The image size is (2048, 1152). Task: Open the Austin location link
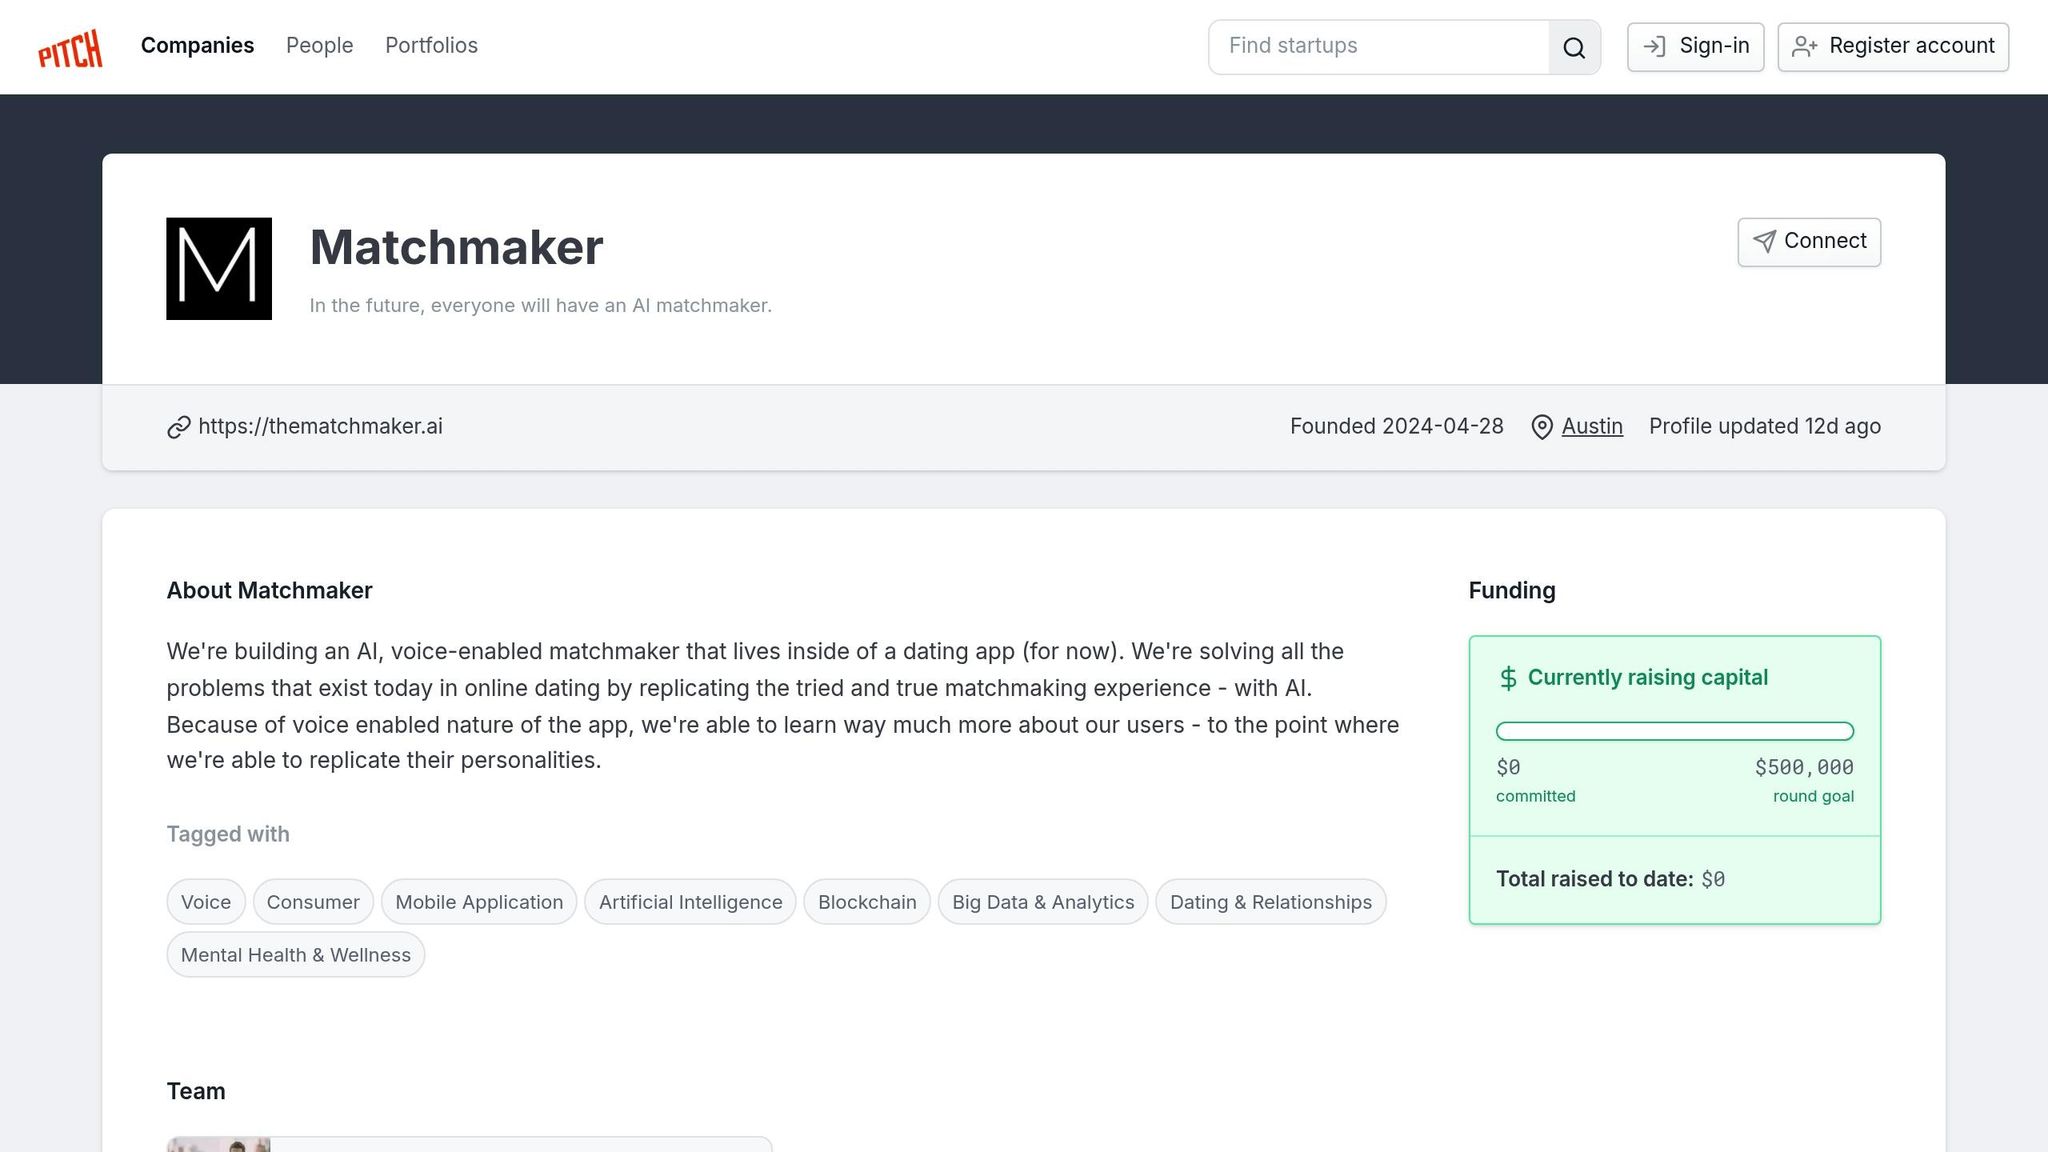point(1592,427)
